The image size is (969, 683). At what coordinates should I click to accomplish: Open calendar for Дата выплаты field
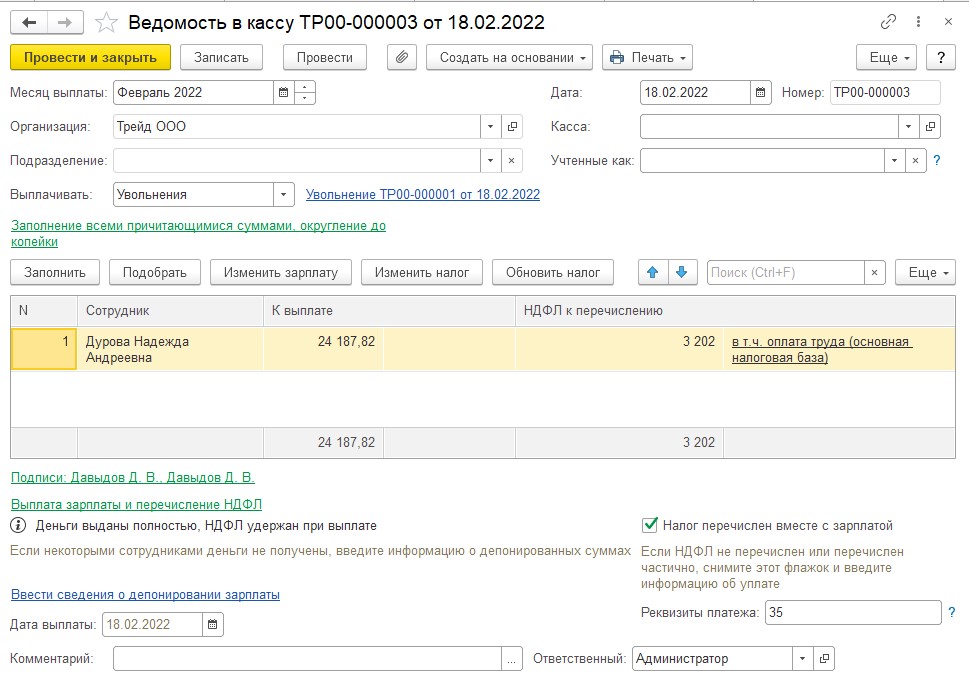pos(212,624)
